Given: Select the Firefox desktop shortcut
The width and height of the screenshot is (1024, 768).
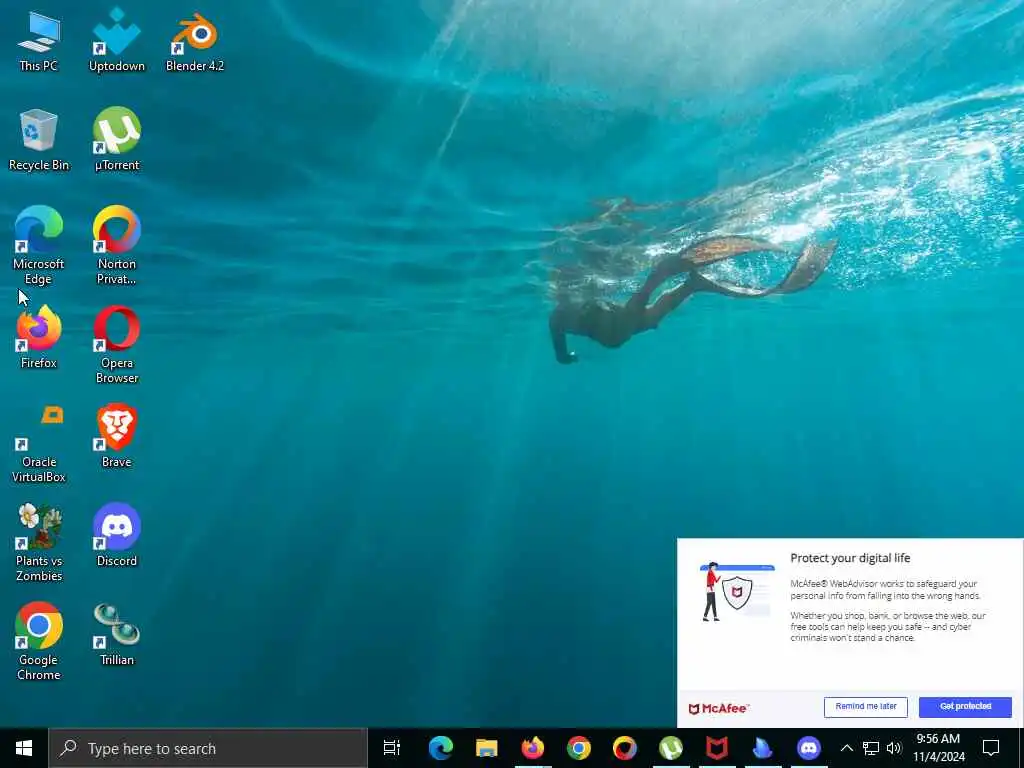Looking at the screenshot, I should (39, 338).
